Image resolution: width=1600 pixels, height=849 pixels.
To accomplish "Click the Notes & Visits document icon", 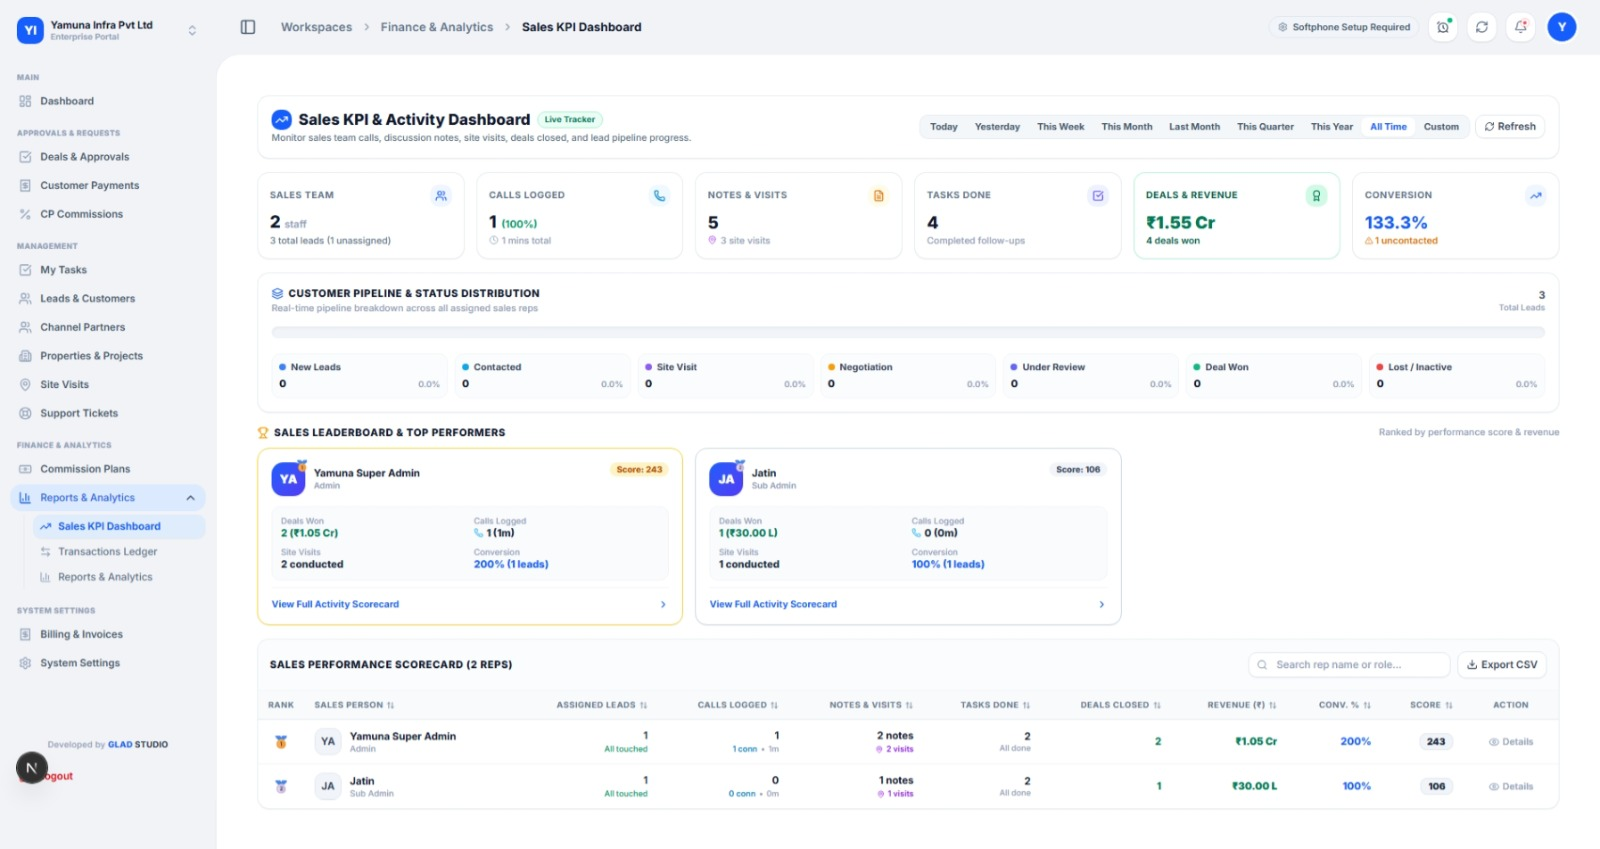I will point(879,196).
